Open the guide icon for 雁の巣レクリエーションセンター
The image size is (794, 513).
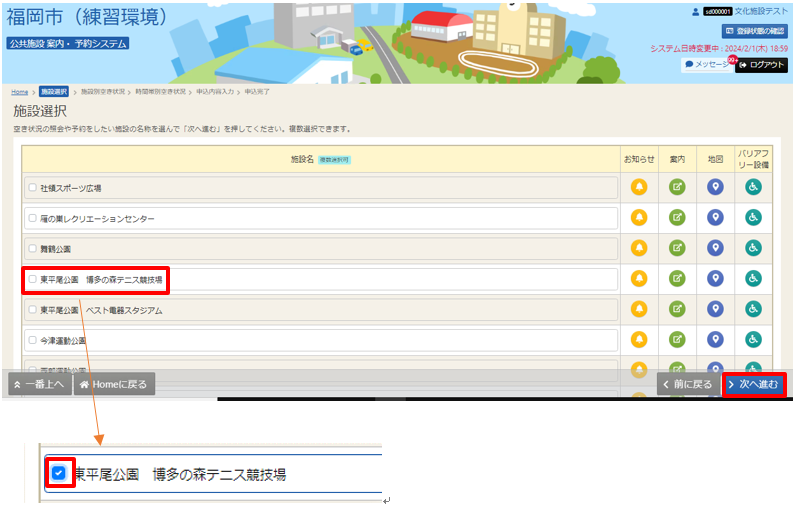pos(677,218)
